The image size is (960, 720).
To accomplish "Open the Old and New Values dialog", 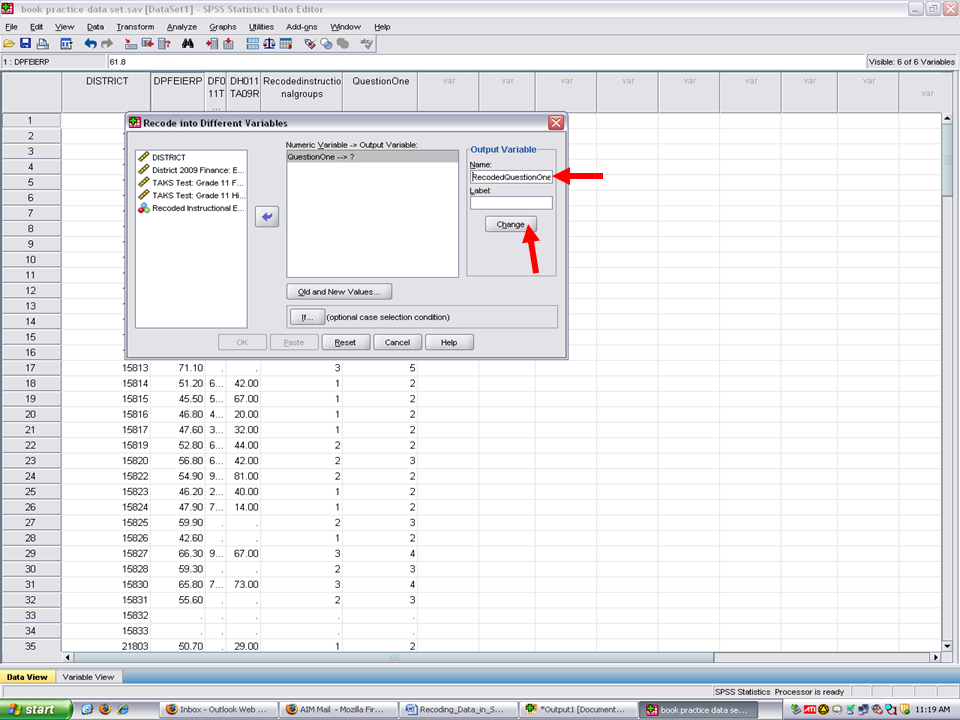I will [x=339, y=292].
